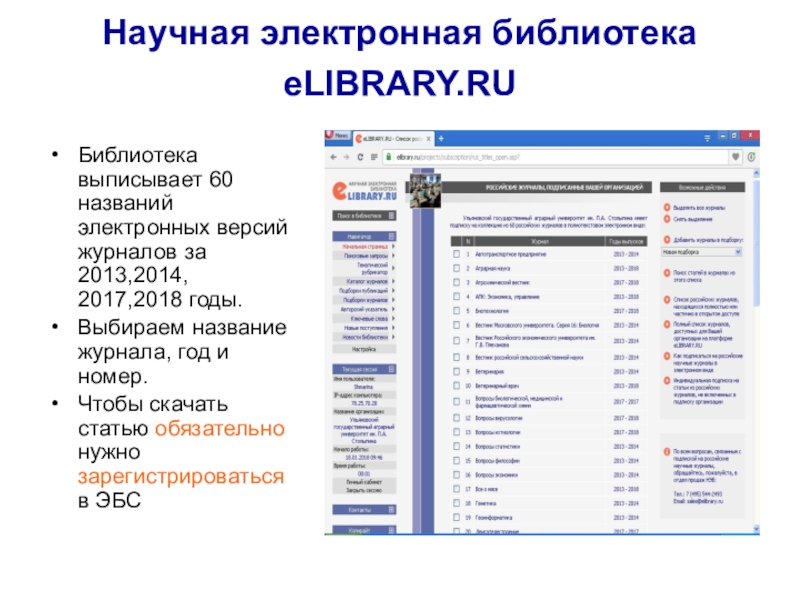The height and width of the screenshot is (600, 800).
Task: Expand arrow next to 'Поисковые запросы'
Action: [393, 256]
